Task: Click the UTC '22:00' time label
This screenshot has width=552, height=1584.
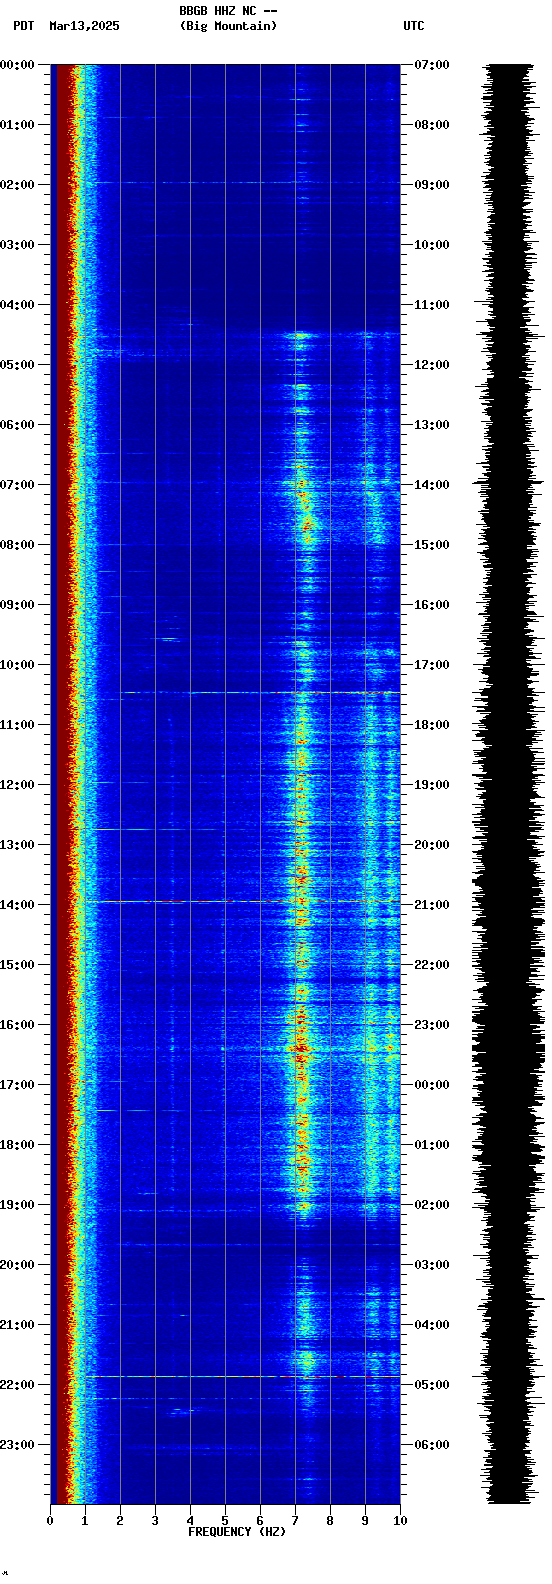Action: (x=432, y=965)
